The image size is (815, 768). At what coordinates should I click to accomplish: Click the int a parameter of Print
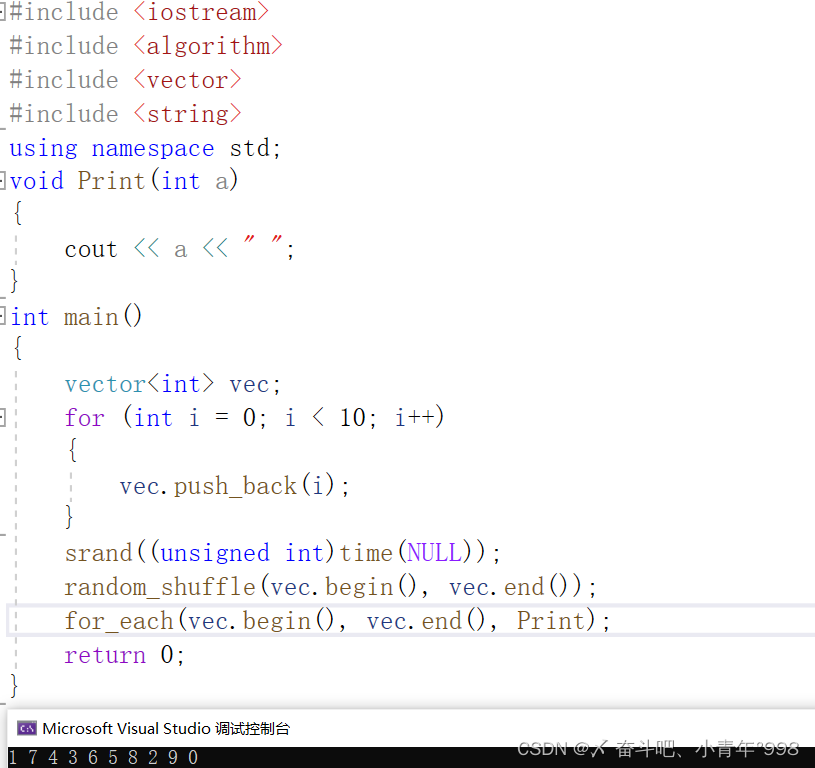pos(194,181)
